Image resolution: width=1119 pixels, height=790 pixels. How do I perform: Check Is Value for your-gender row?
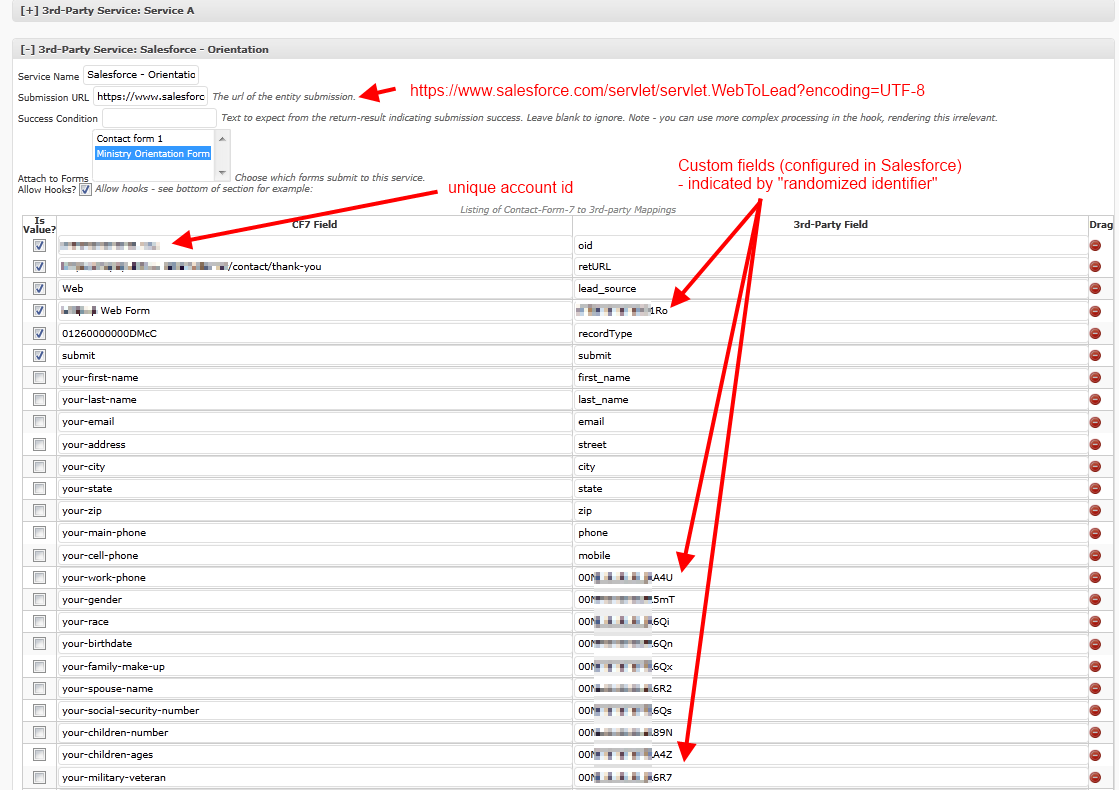coord(39,599)
